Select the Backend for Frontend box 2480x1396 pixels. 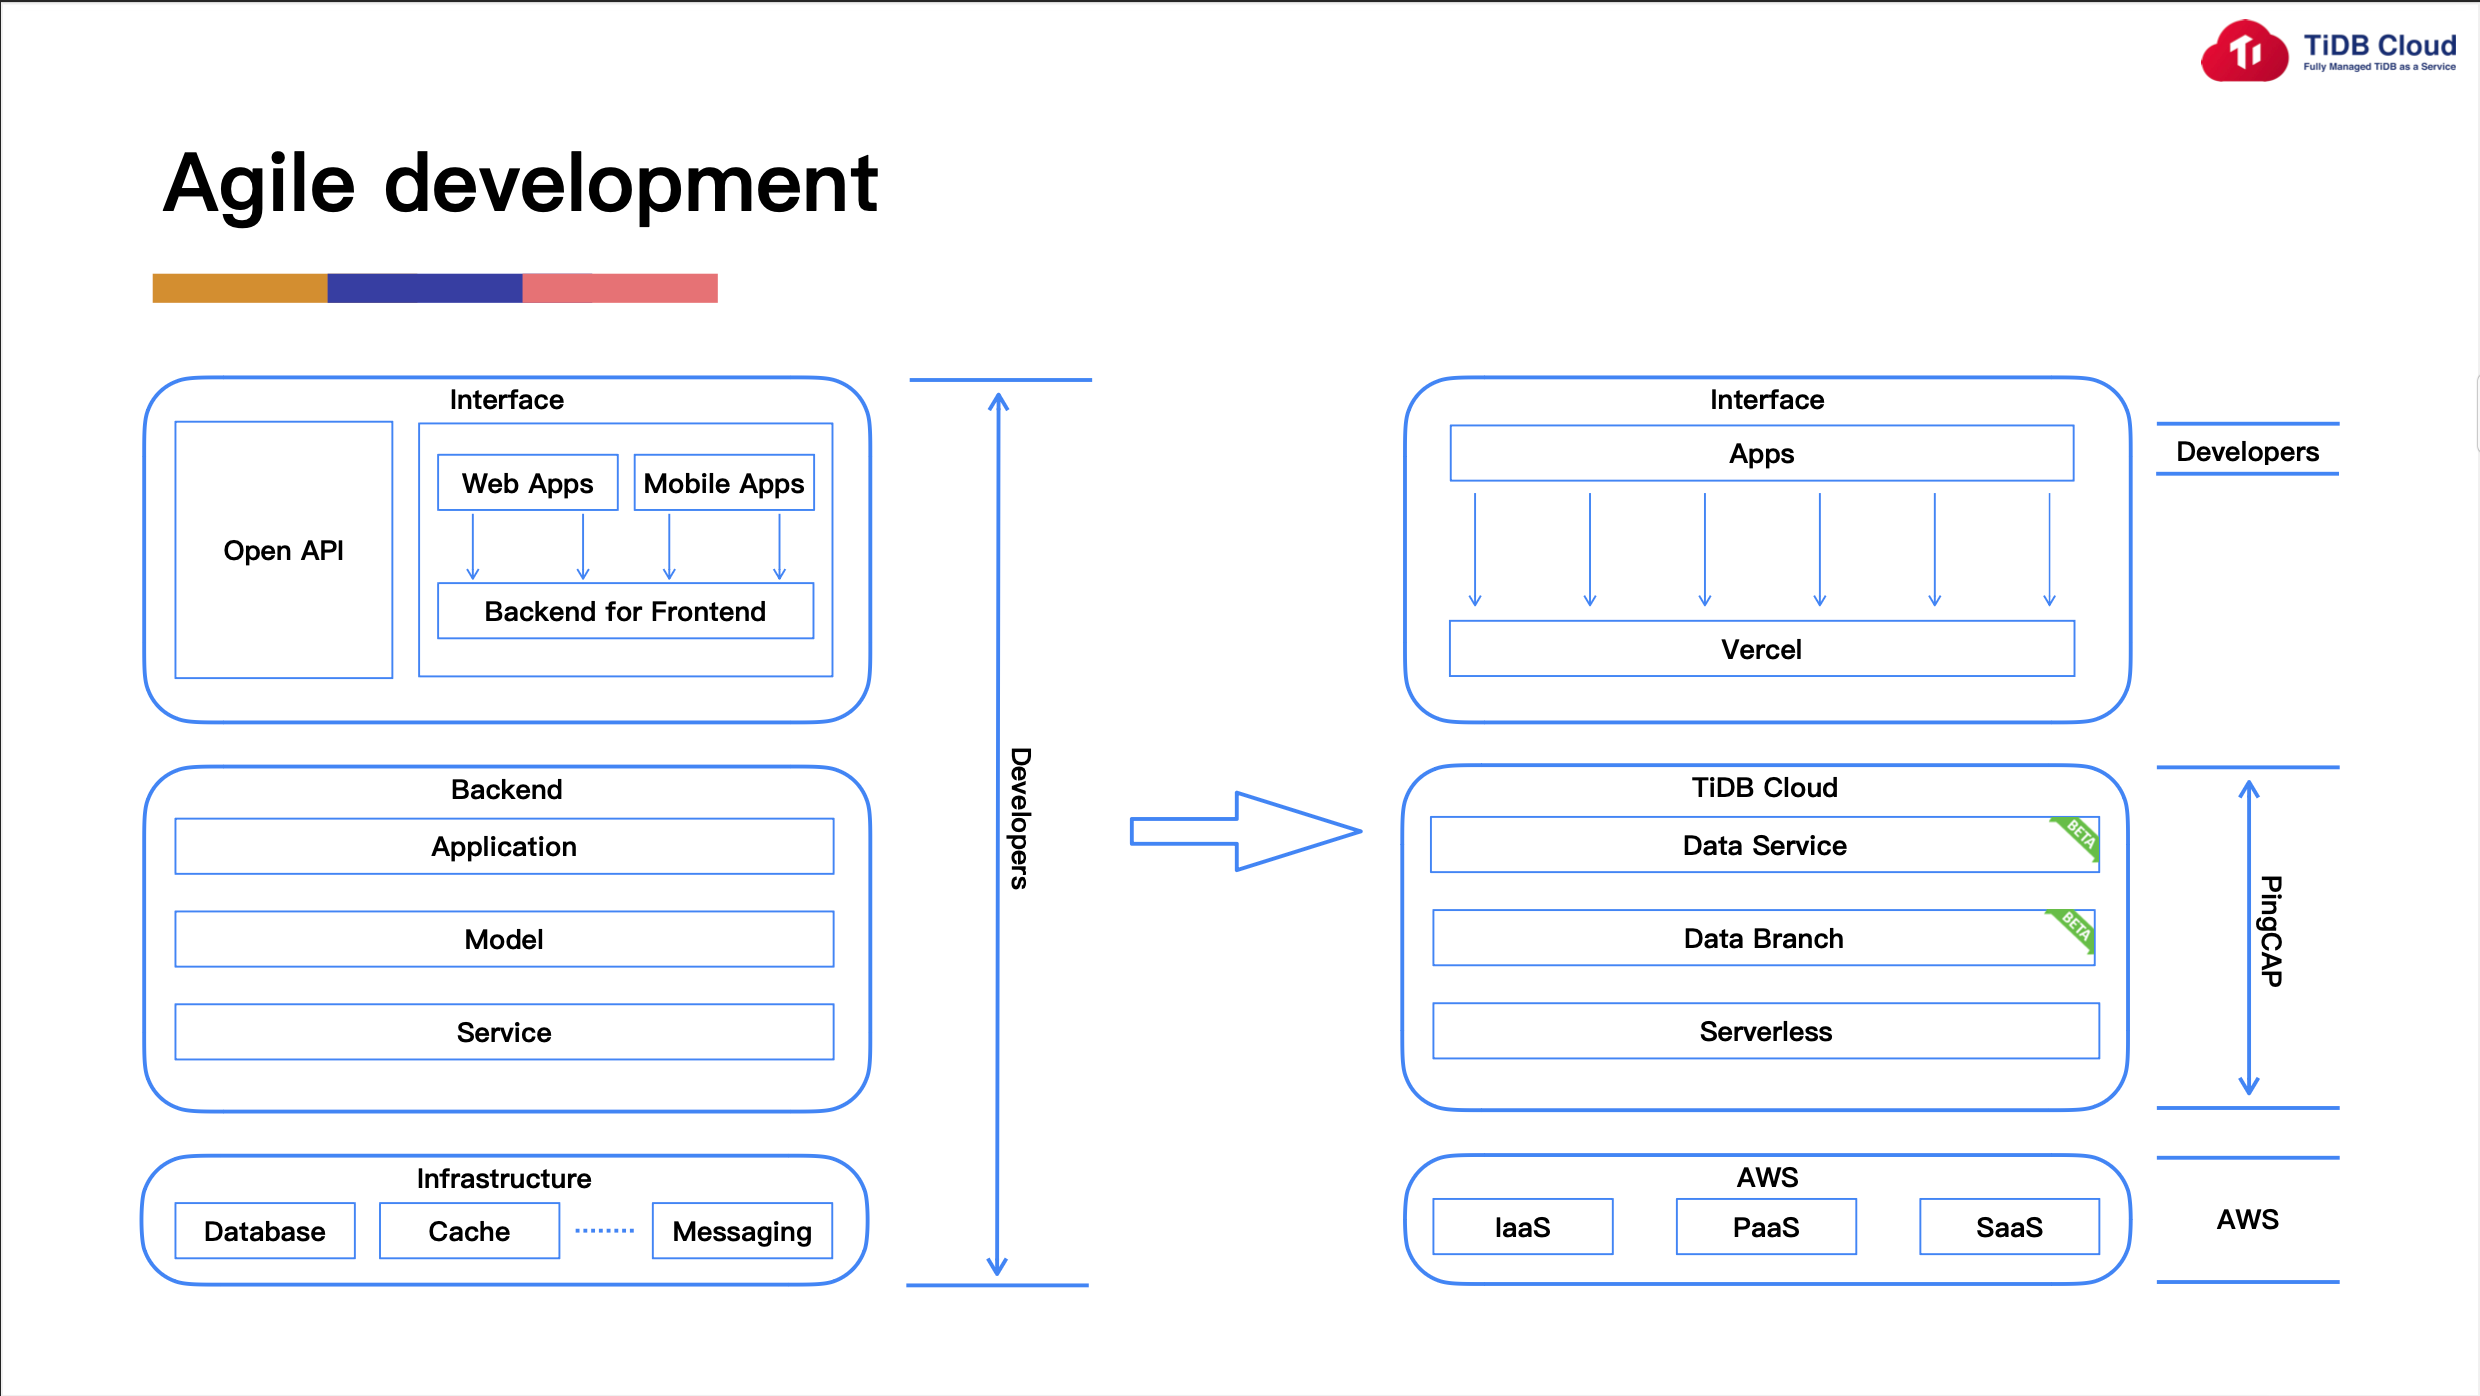coord(625,611)
